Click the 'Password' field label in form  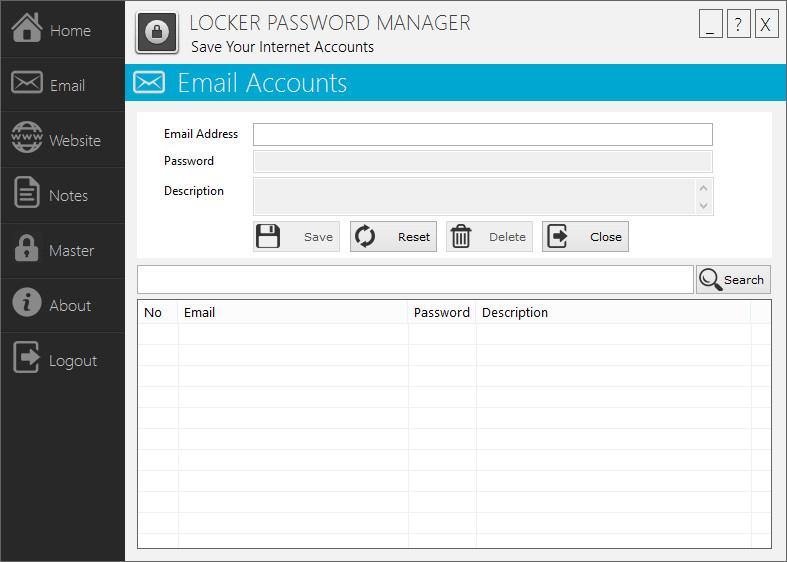(x=189, y=161)
